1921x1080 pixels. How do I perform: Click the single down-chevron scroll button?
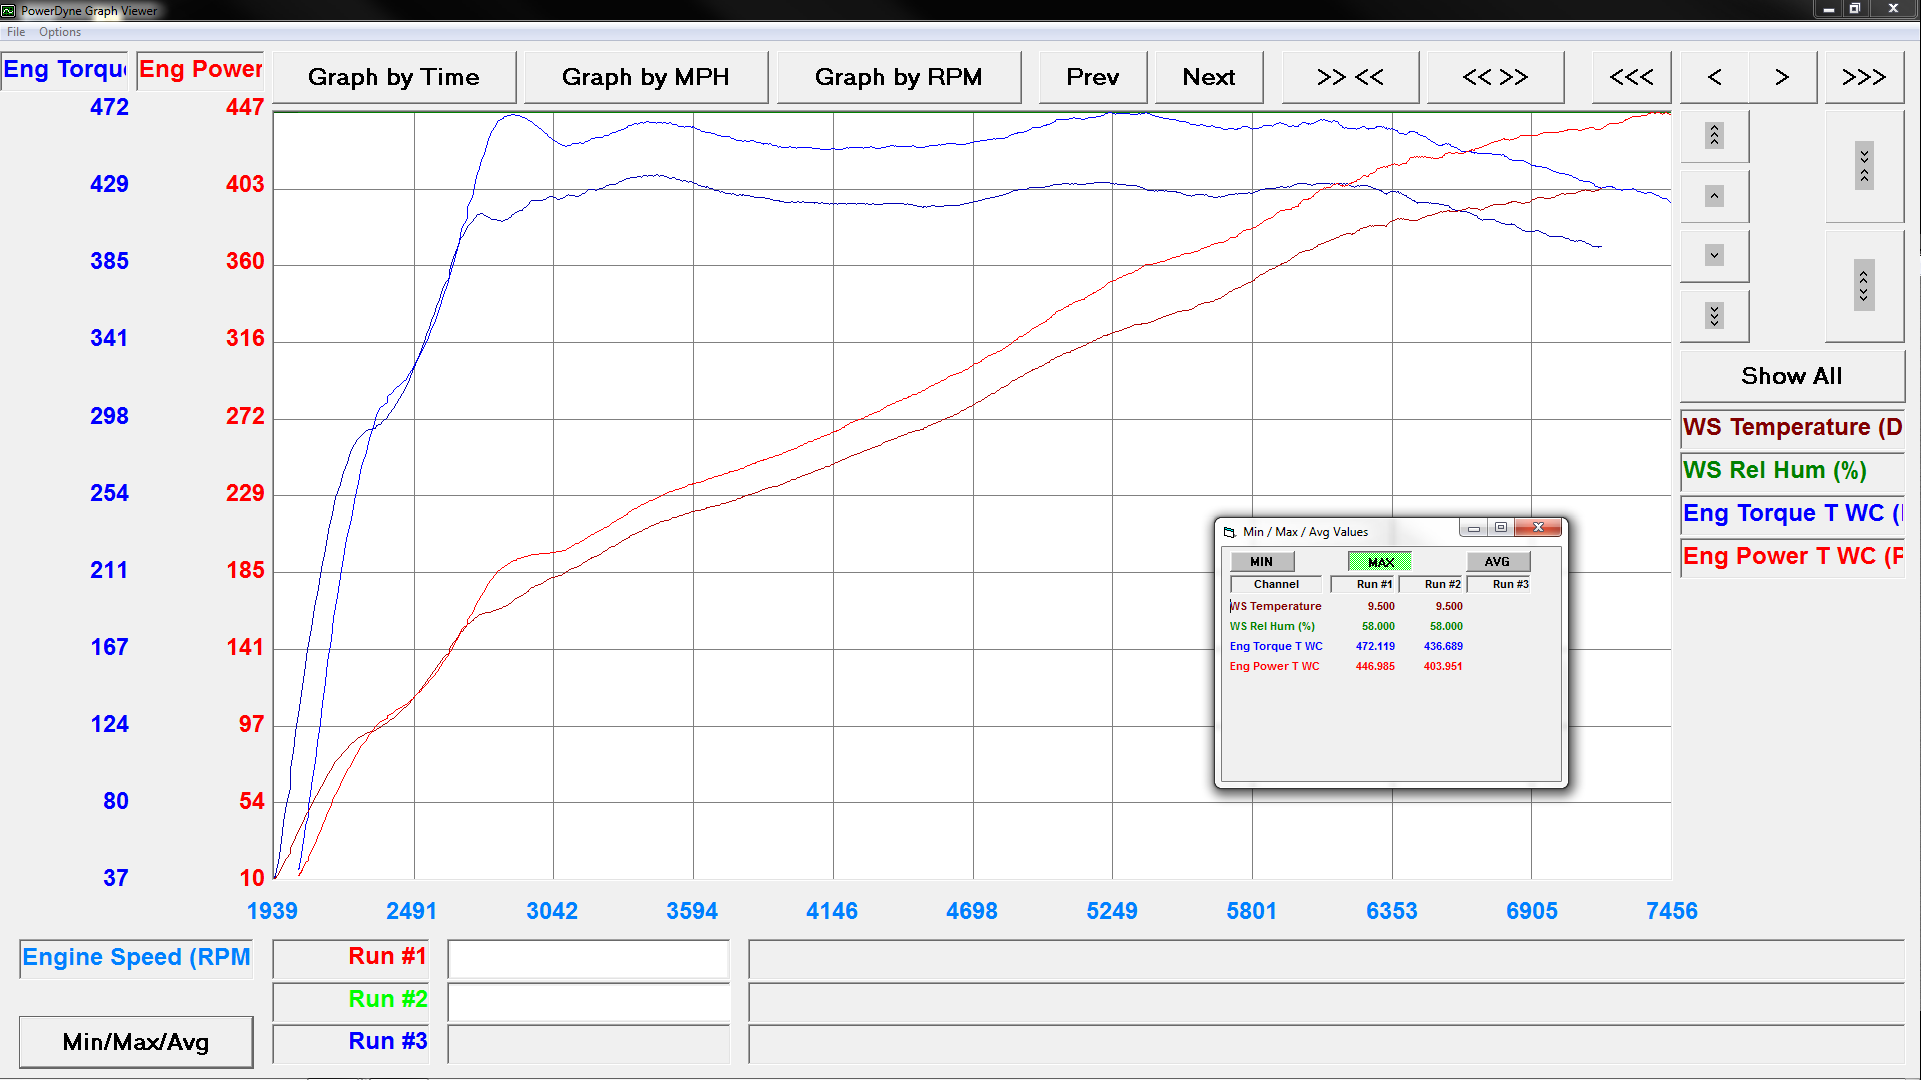(x=1714, y=256)
